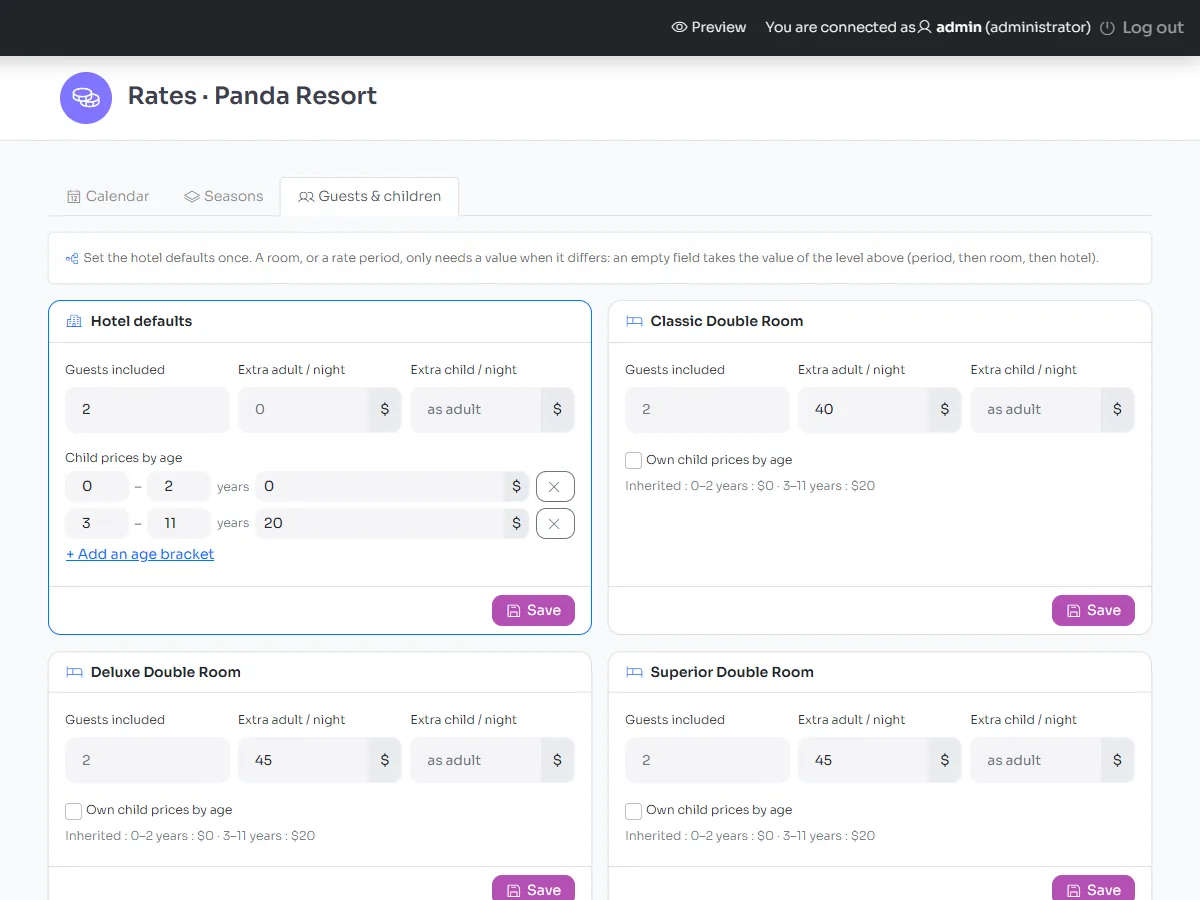
Task: Click Hotel defaults Extra child per night field
Action: click(476, 410)
